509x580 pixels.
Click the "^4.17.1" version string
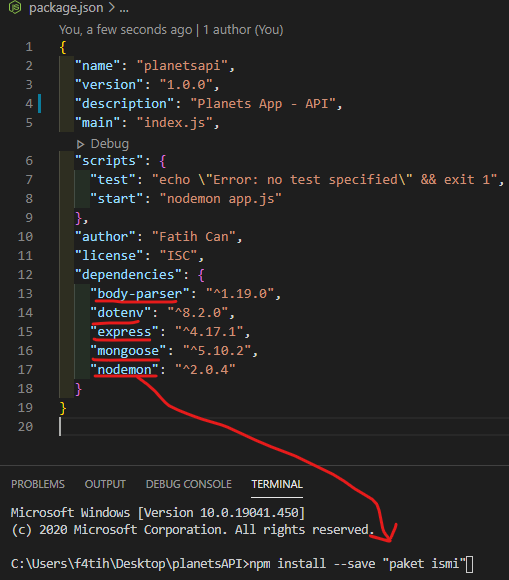(x=209, y=332)
